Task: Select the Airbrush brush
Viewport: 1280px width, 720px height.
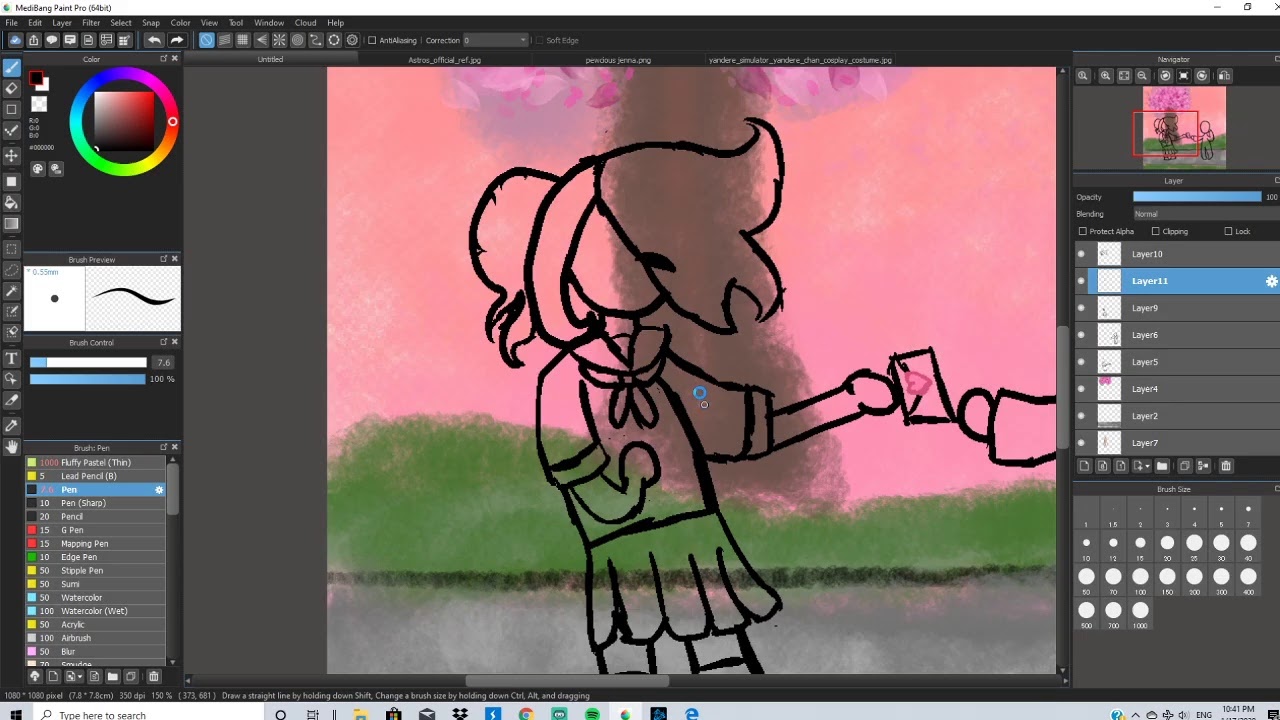Action: coord(96,638)
